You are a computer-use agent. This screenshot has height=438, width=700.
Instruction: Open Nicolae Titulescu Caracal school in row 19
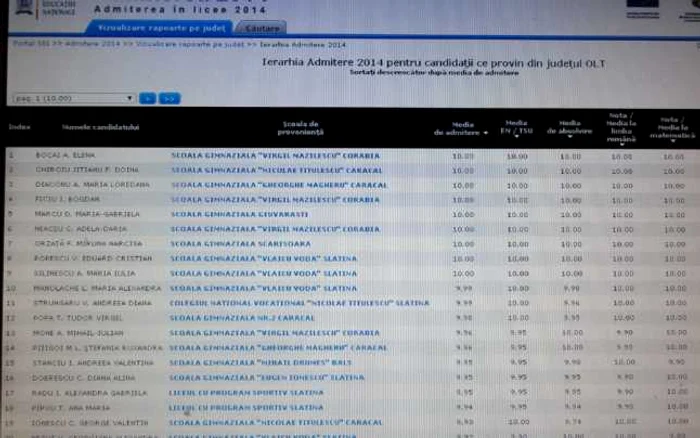[275, 422]
